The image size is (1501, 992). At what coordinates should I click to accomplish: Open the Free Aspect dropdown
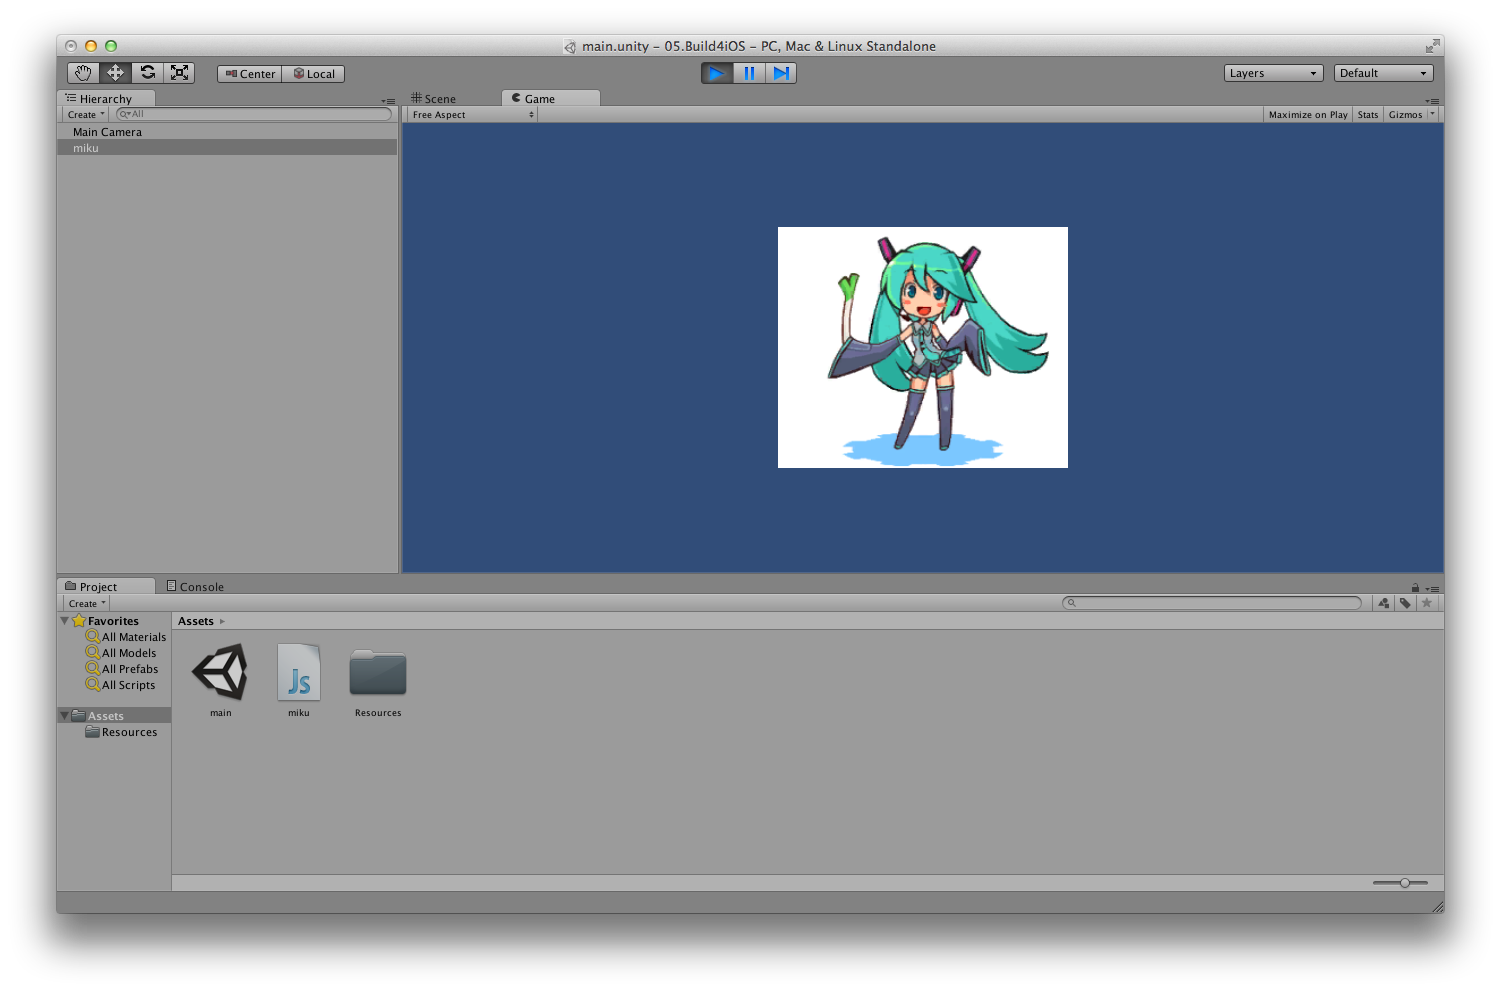473,115
